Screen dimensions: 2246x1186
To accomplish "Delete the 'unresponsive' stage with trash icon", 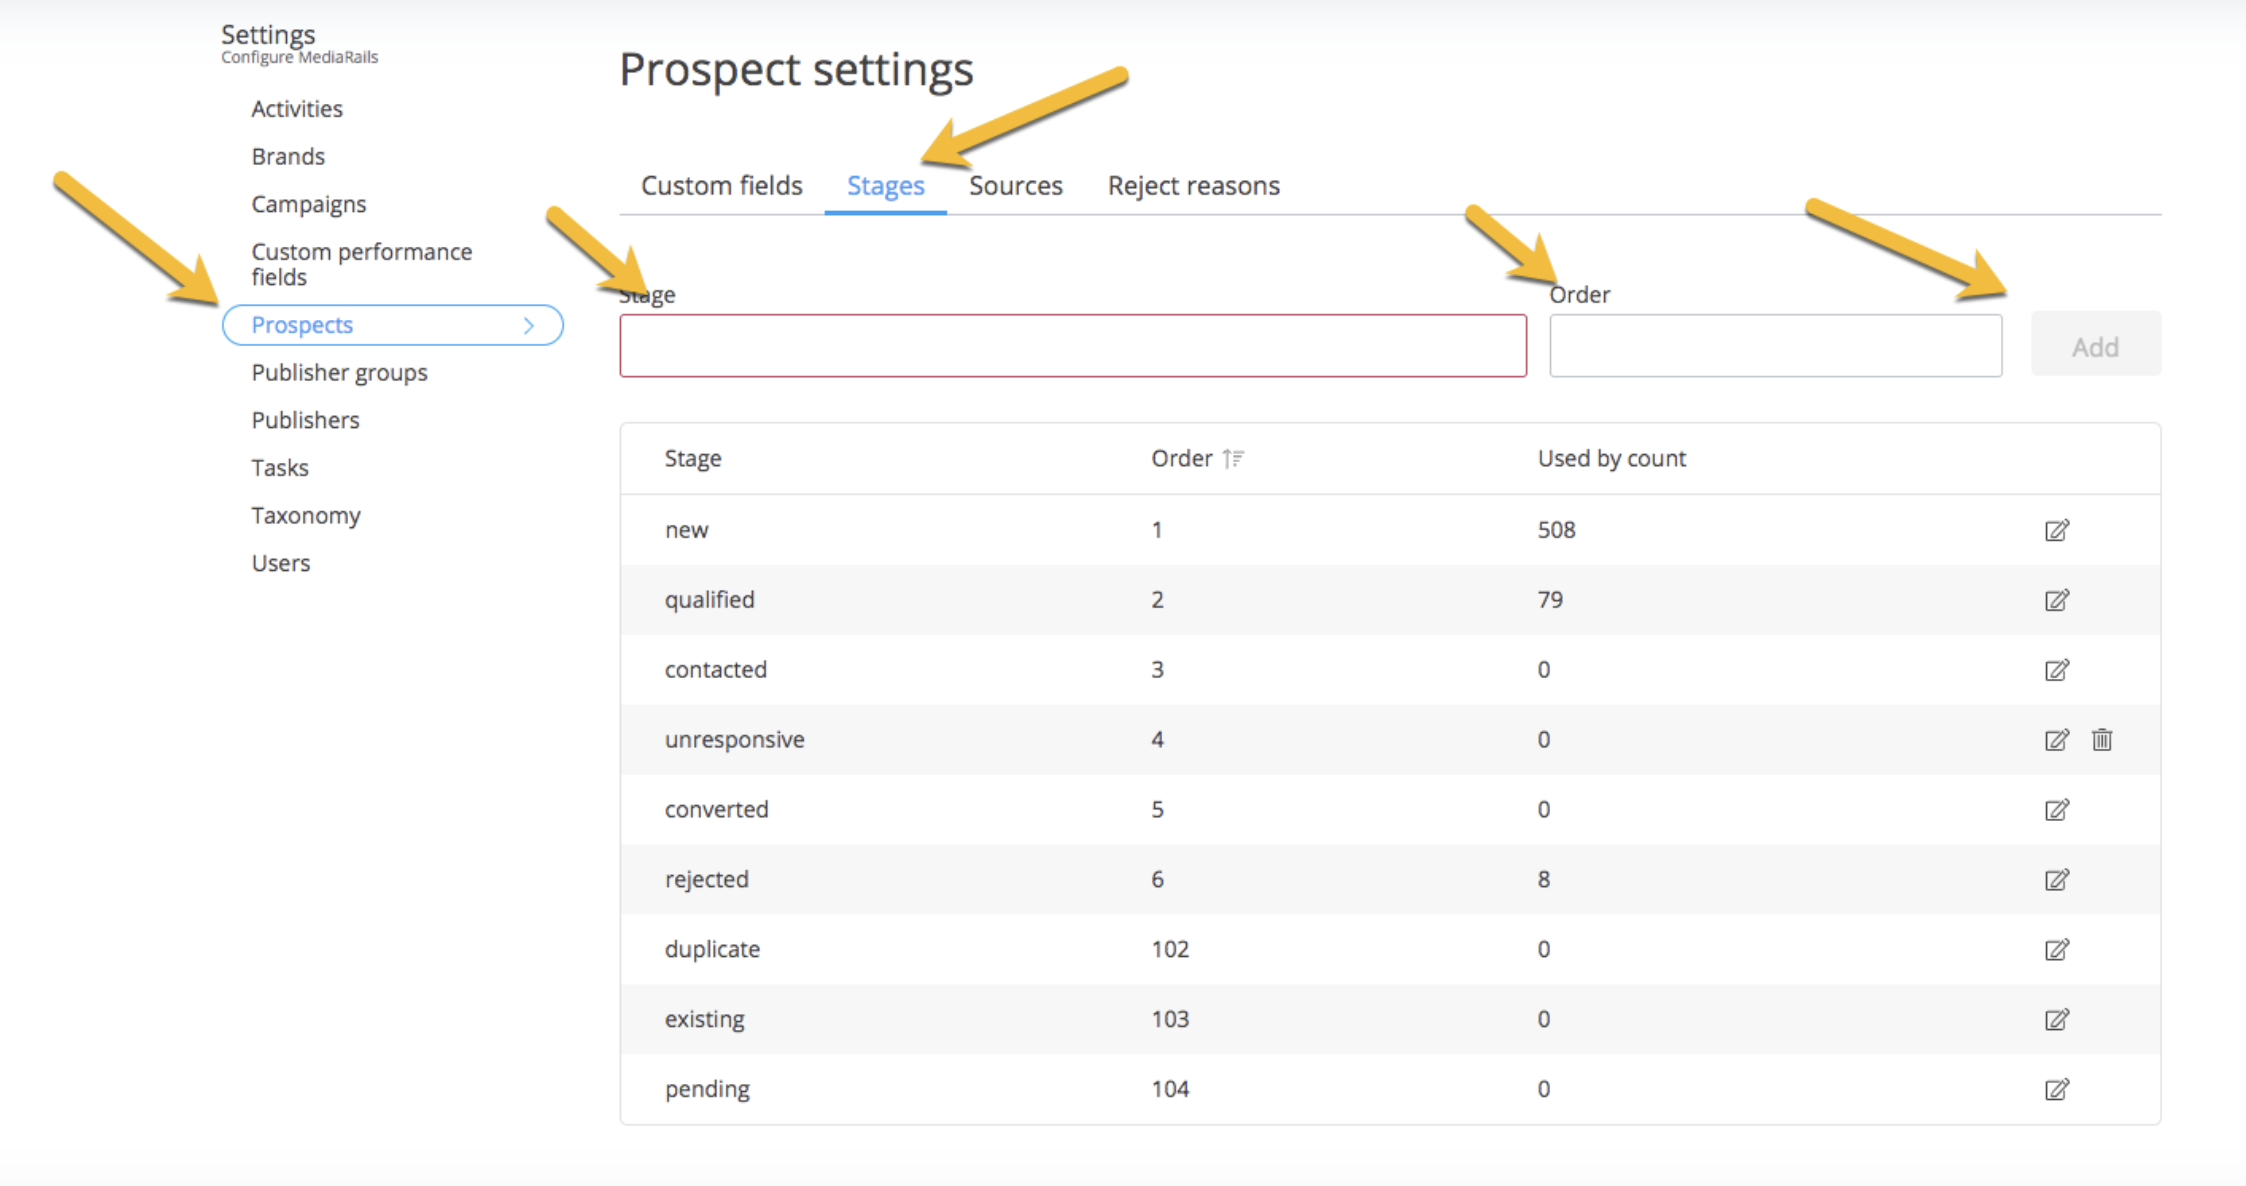I will tap(2102, 740).
